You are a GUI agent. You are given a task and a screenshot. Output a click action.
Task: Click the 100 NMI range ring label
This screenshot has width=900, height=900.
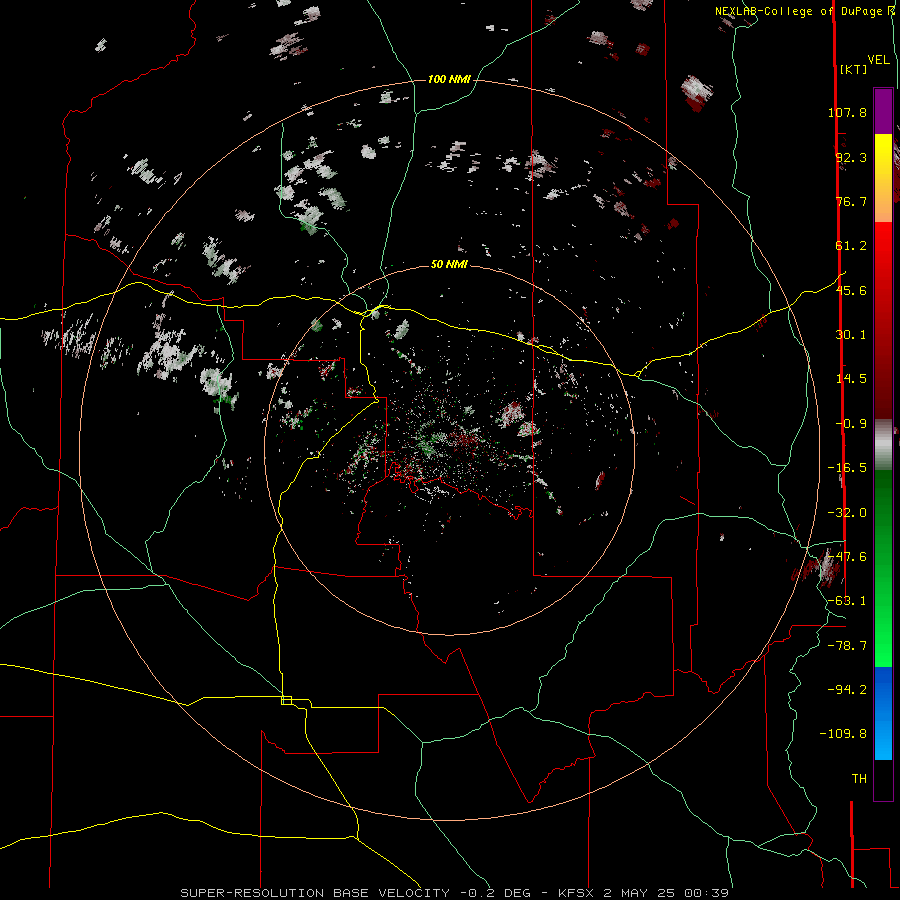[x=449, y=79]
